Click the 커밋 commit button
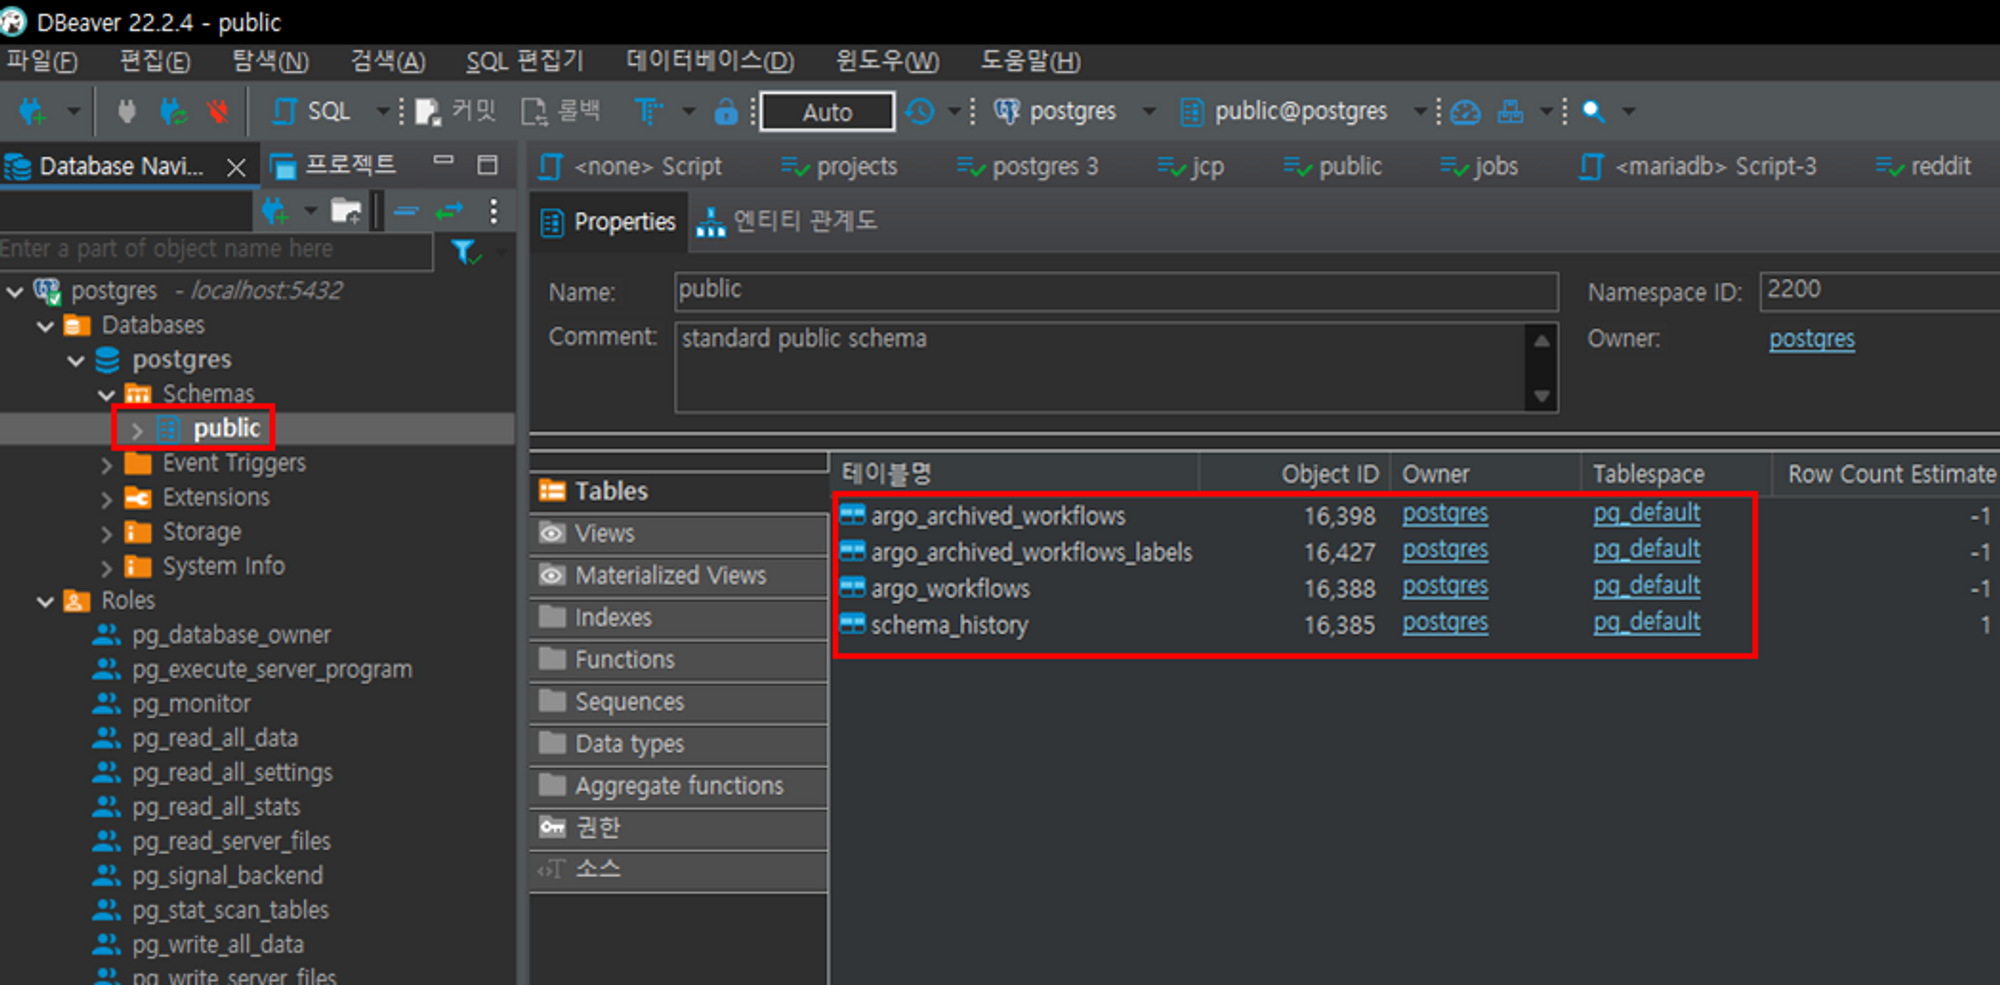The image size is (2000, 985). 456,111
